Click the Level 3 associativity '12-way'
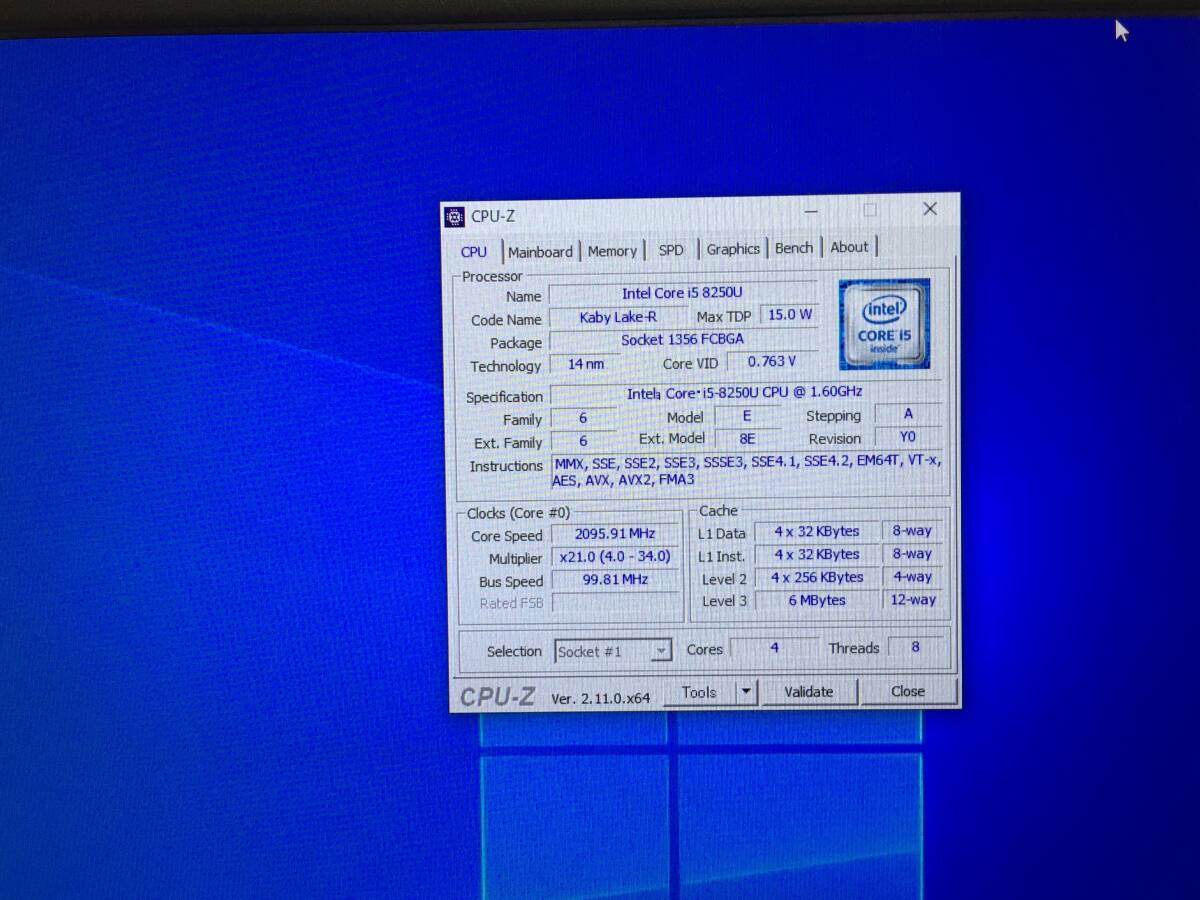Image resolution: width=1200 pixels, height=900 pixels. pos(913,600)
